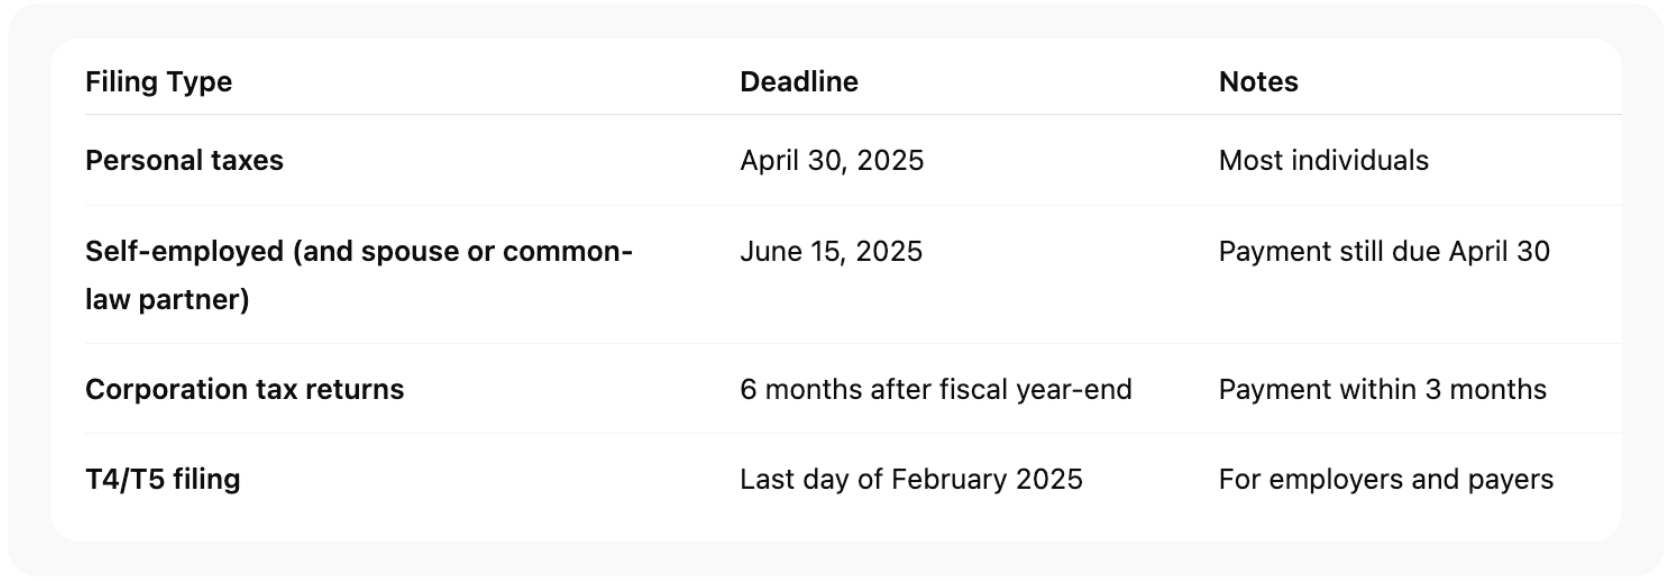The image size is (1670, 581).
Task: Click the words 'law partner)' on second line
Action: pyautogui.click(x=166, y=299)
